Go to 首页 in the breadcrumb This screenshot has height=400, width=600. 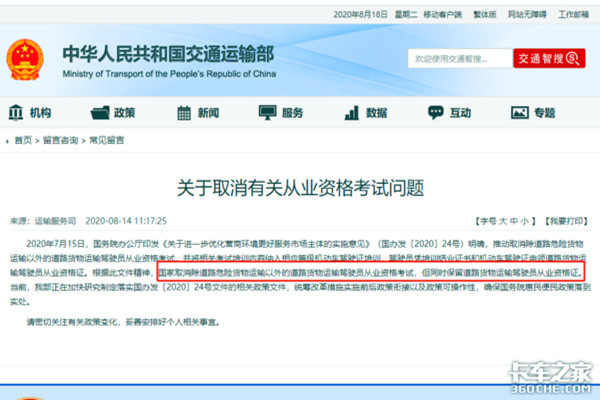coord(21,141)
